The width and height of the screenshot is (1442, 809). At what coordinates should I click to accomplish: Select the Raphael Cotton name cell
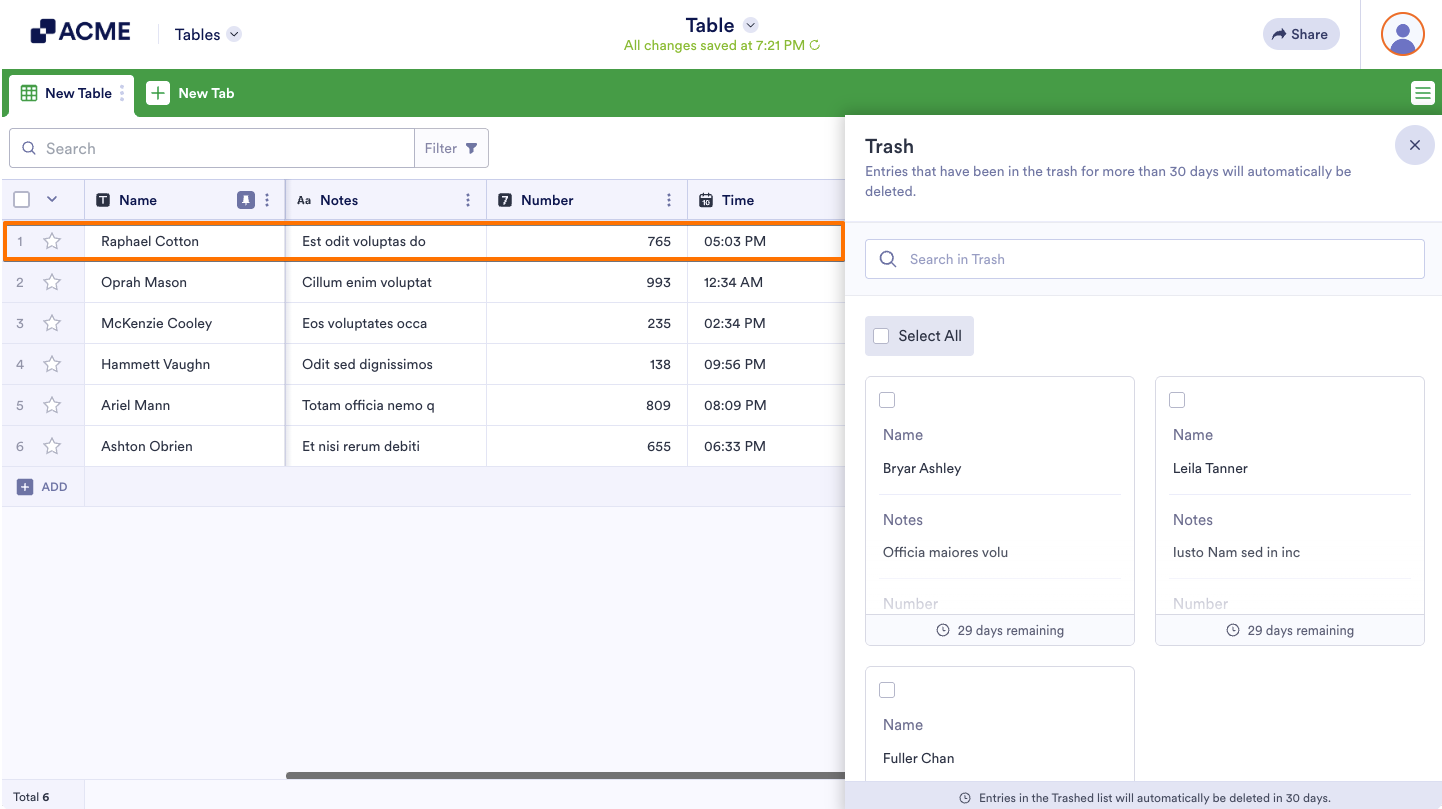[x=185, y=241]
